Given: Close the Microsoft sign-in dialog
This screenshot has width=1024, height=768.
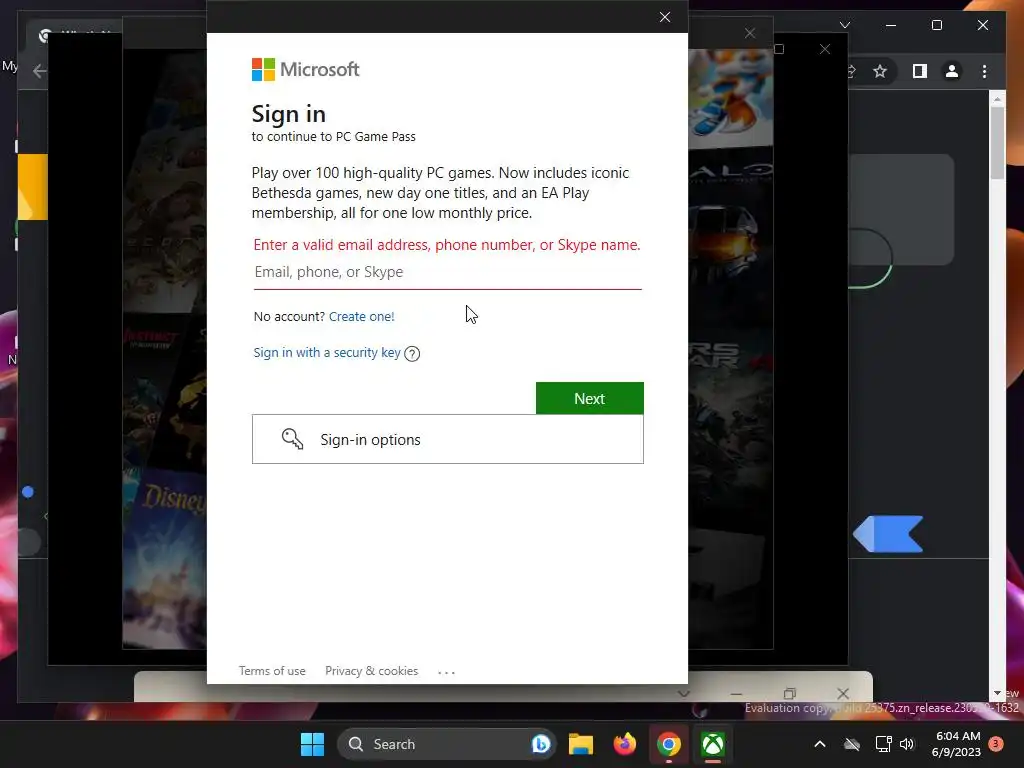Looking at the screenshot, I should coord(664,17).
